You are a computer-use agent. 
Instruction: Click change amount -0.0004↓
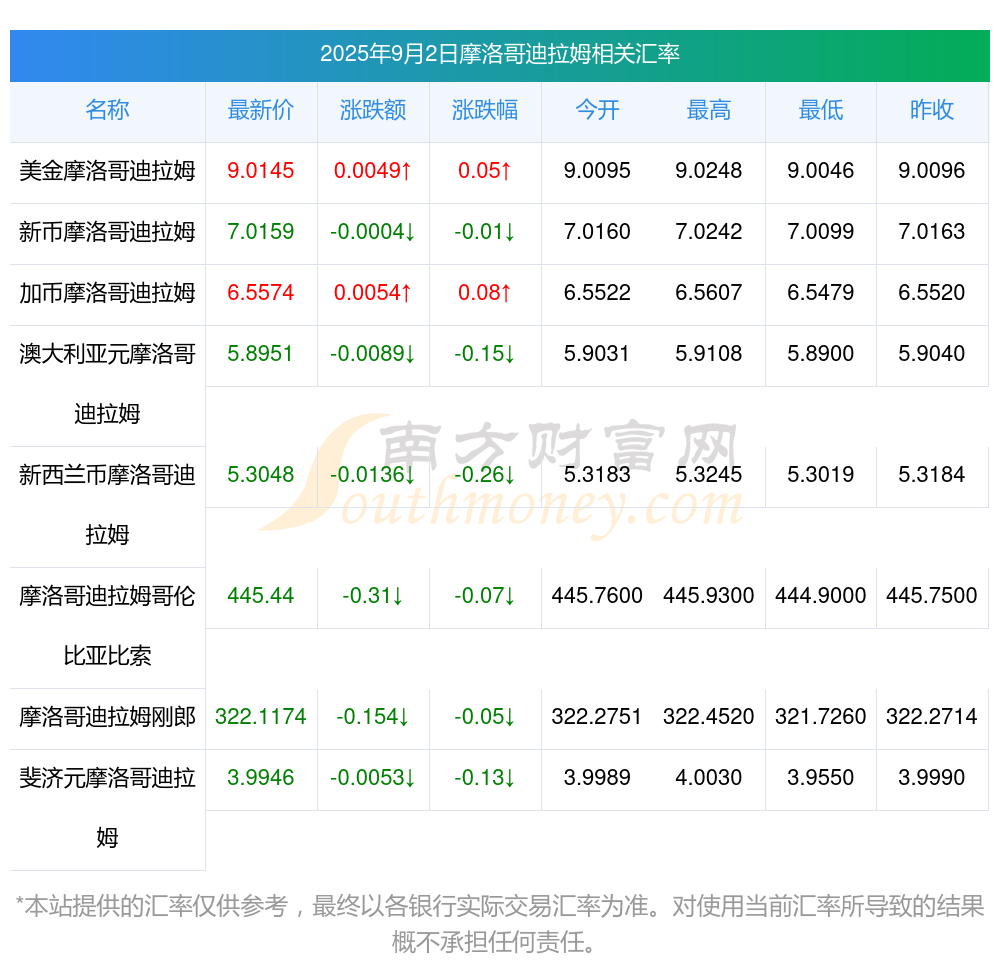(373, 231)
